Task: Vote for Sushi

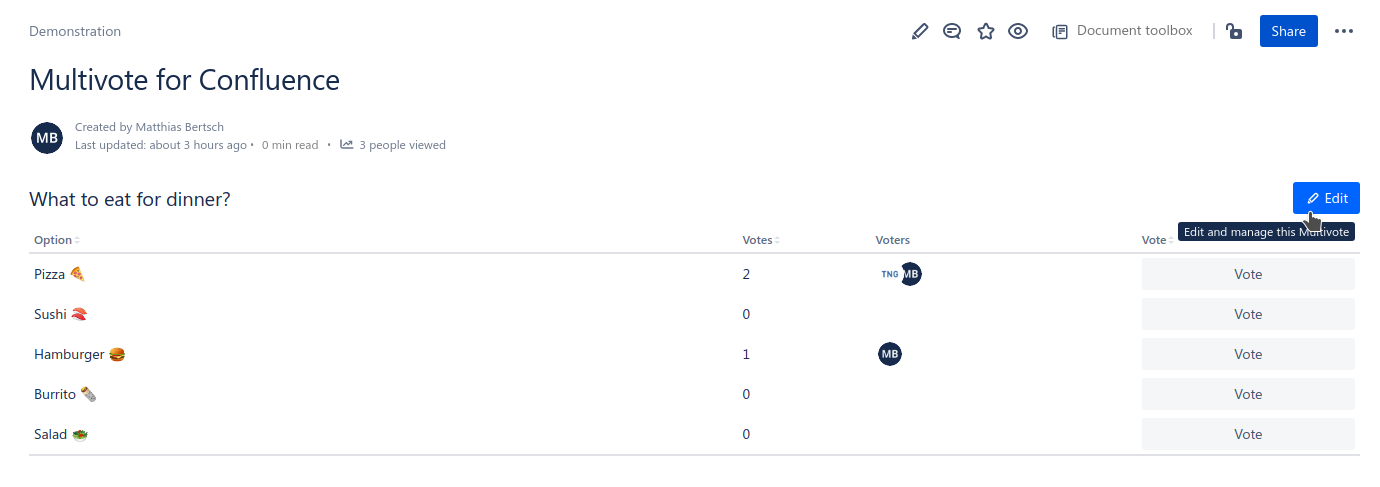Action: (1248, 314)
